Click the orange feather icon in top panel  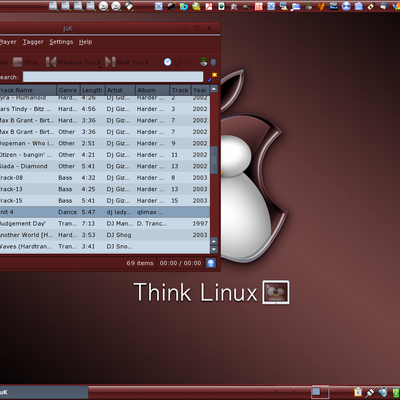(321, 6)
